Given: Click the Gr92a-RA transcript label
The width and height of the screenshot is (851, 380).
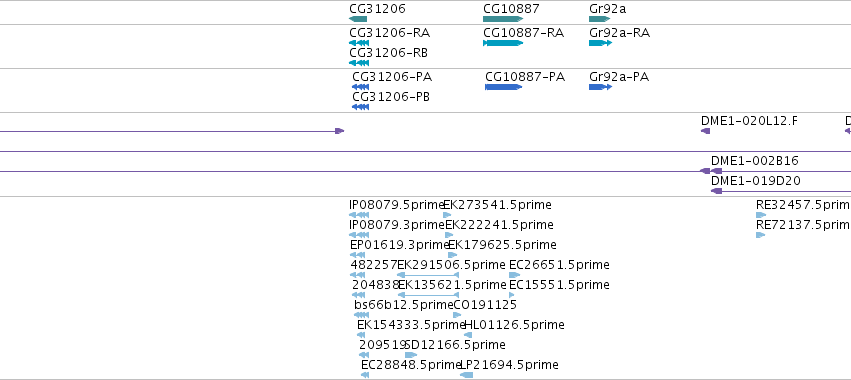Looking at the screenshot, I should point(619,33).
